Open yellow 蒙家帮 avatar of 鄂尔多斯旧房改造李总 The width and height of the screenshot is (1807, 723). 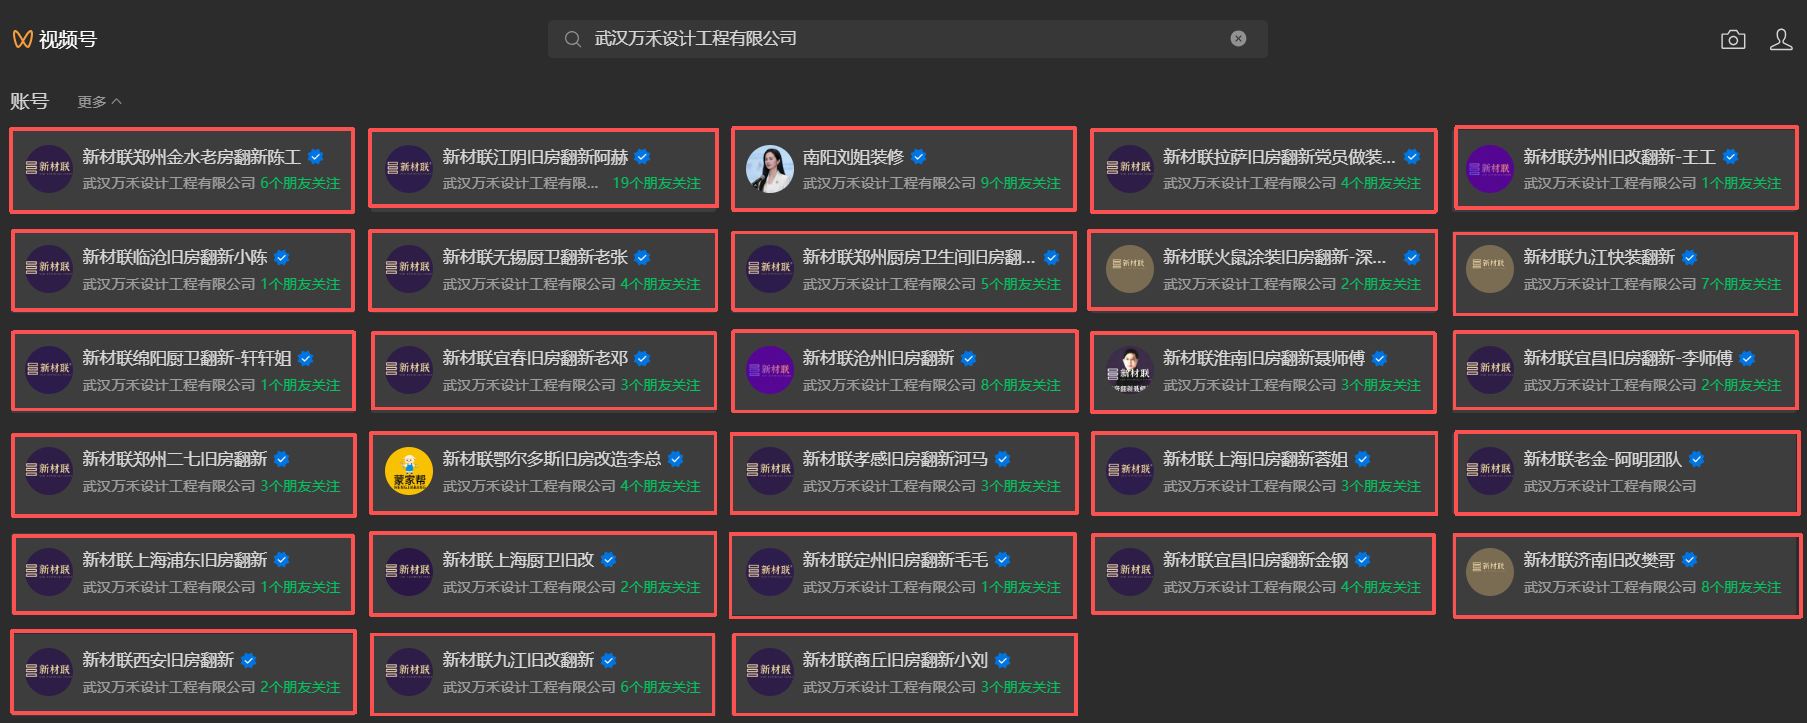tap(409, 471)
